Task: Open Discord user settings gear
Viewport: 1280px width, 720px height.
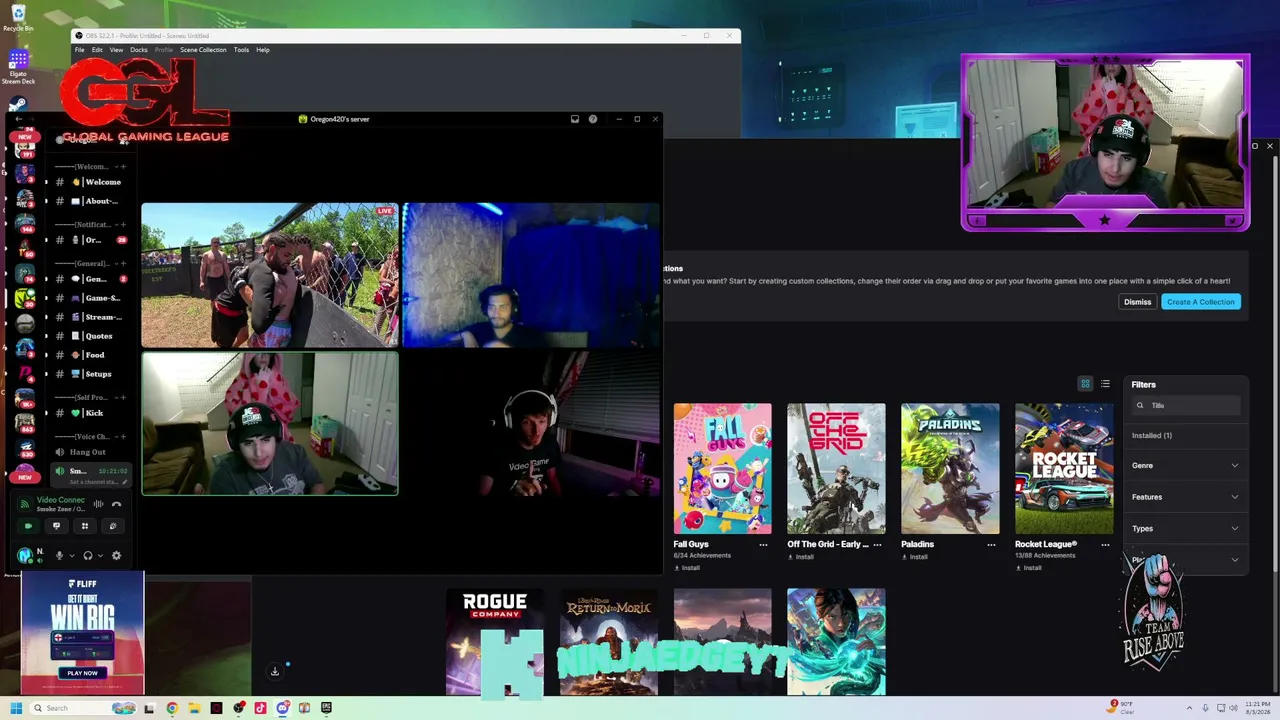Action: [116, 555]
